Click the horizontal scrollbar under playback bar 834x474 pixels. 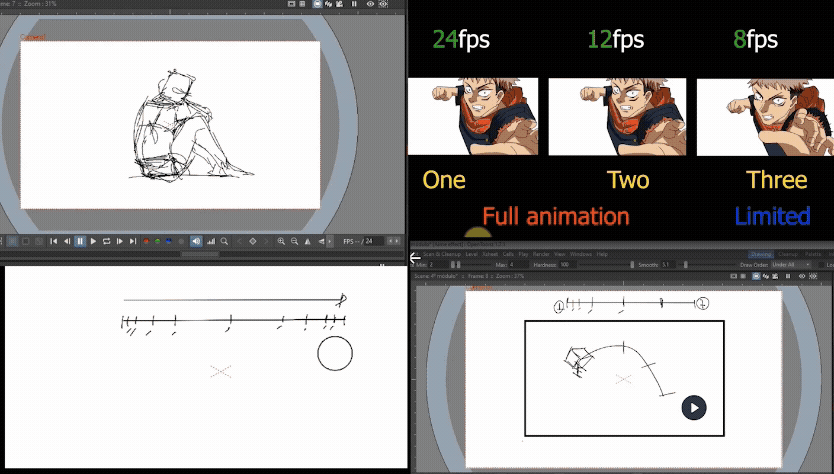[200, 254]
